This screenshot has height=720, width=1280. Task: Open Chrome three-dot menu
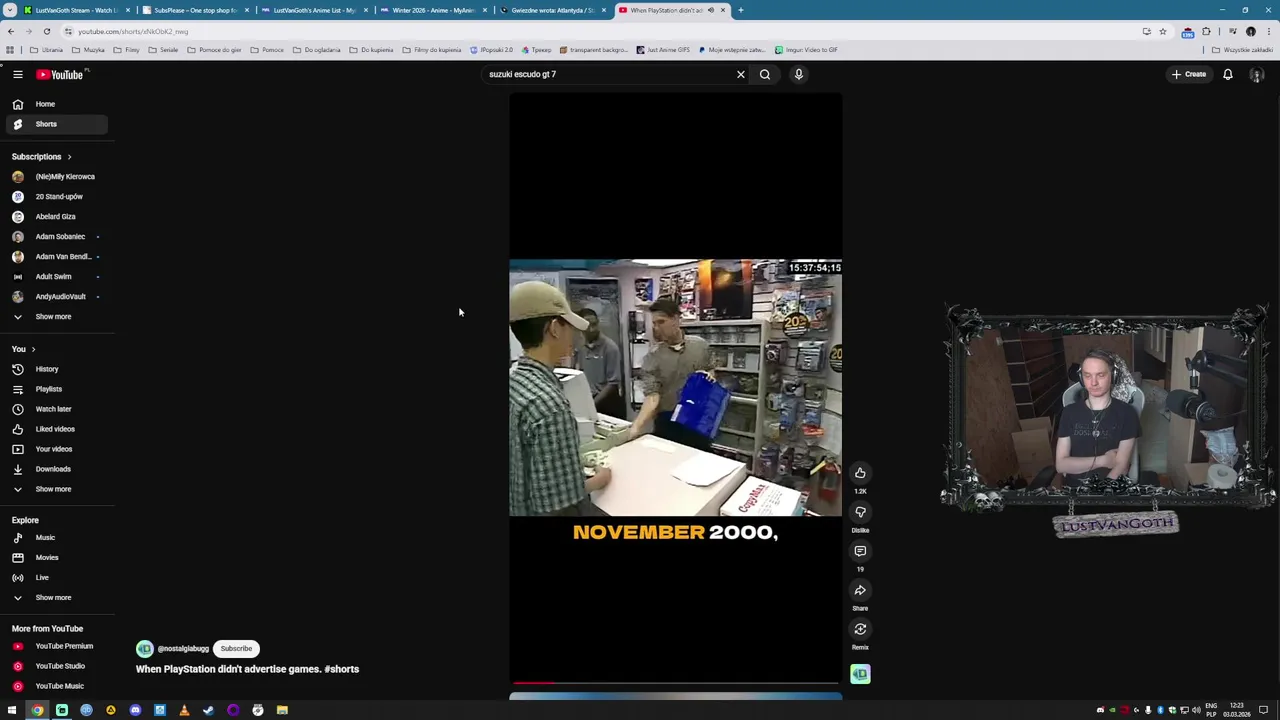pyautogui.click(x=1267, y=31)
